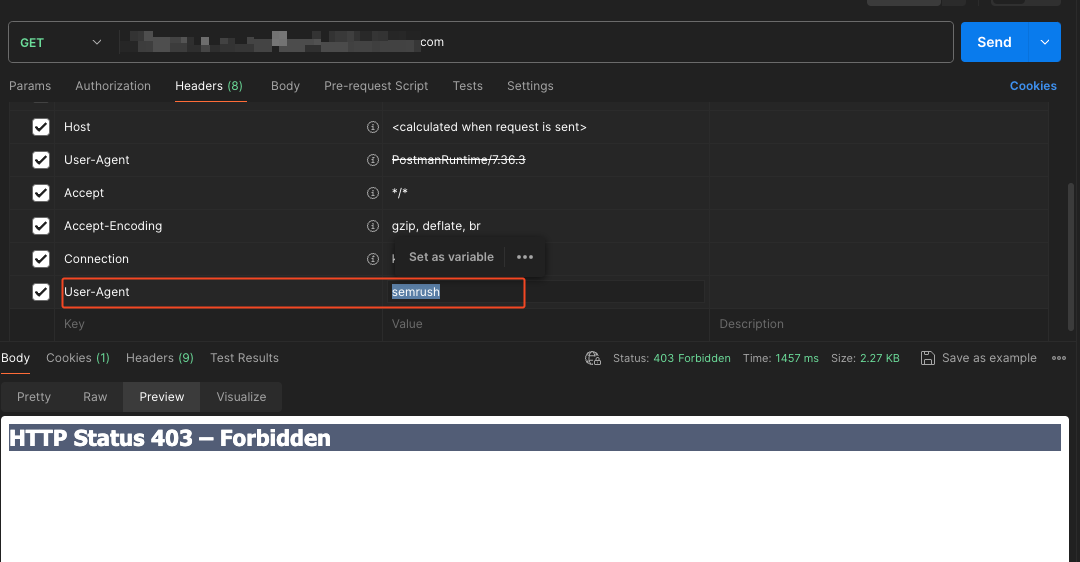Open response more options ellipsis menu
The image size is (1080, 562).
point(1059,358)
